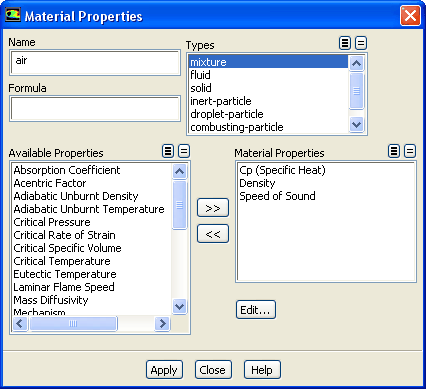The width and height of the screenshot is (426, 389).
Task: Click Types list scroll down arrow
Action: 356,125
